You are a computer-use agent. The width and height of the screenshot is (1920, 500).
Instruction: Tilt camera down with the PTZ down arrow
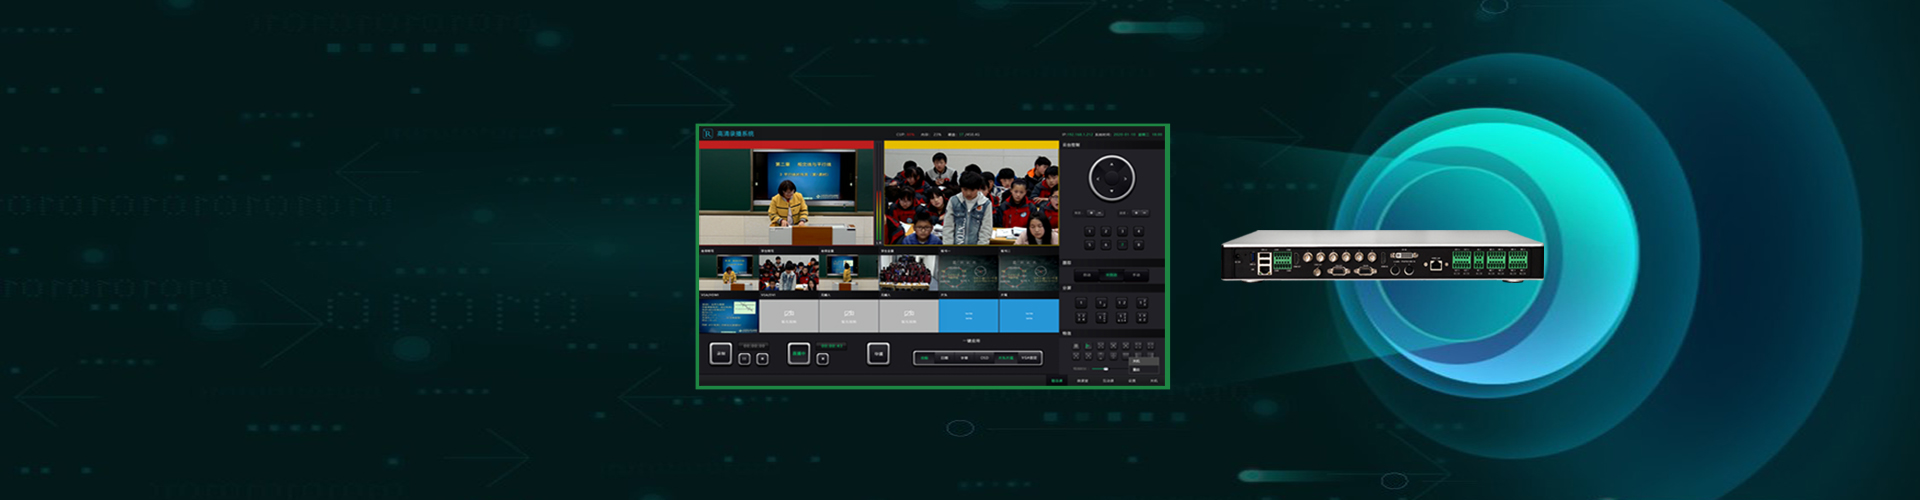click(x=1111, y=191)
